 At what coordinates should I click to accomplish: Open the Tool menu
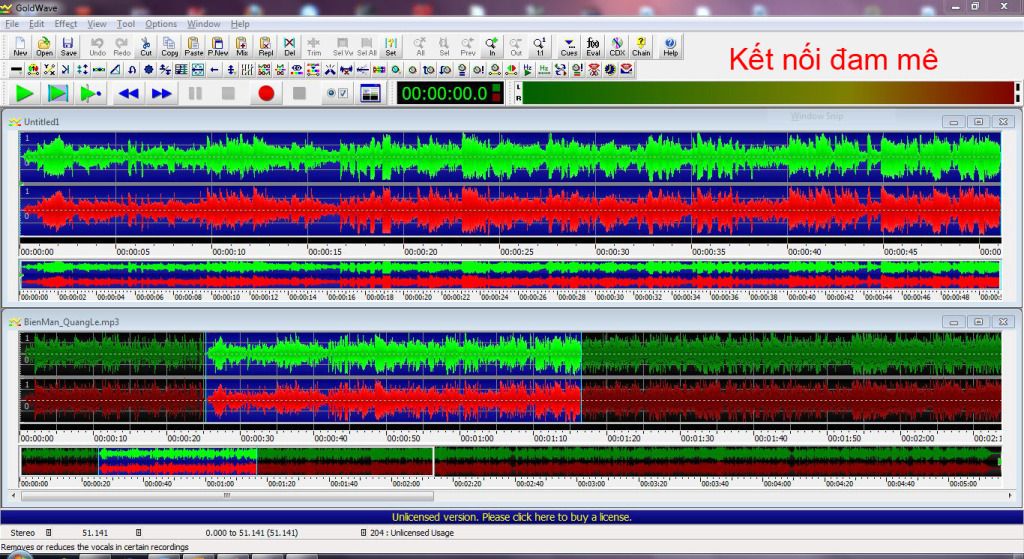point(125,24)
